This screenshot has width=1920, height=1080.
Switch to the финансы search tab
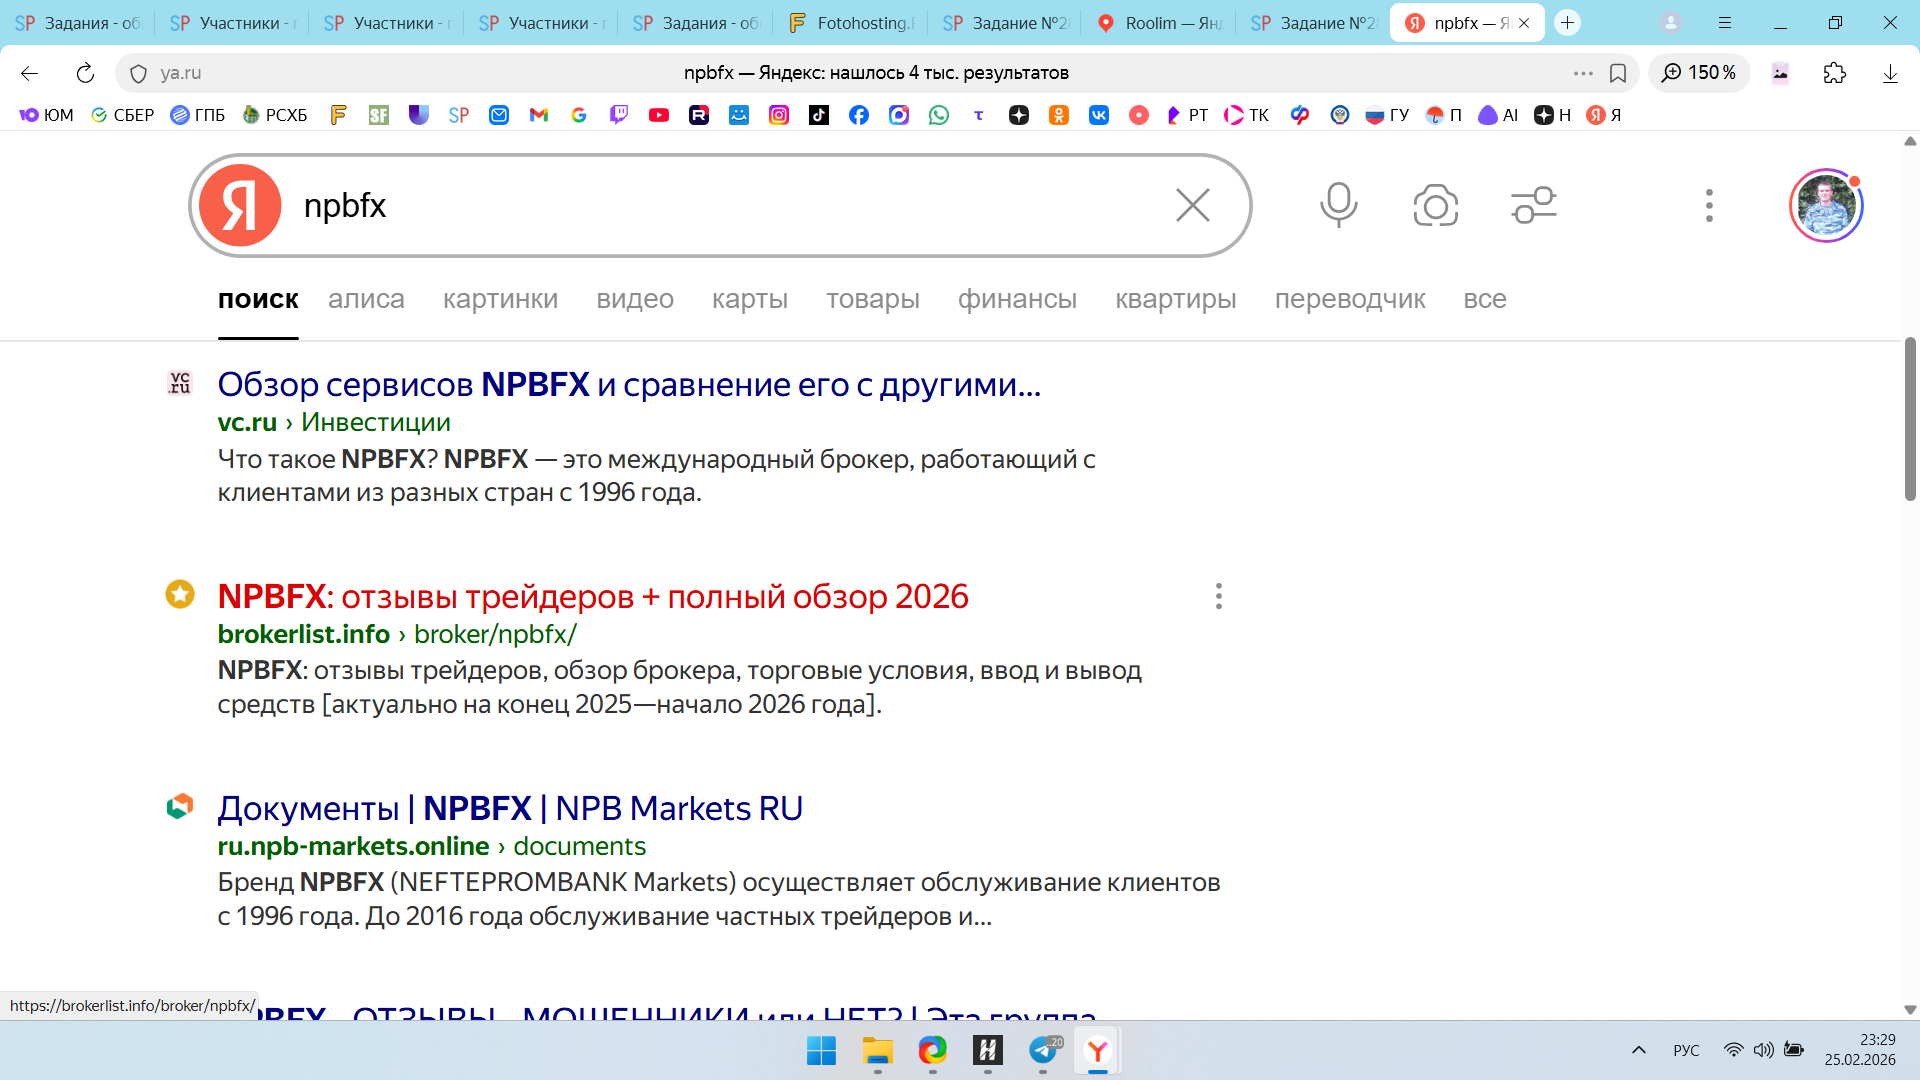click(x=1017, y=299)
